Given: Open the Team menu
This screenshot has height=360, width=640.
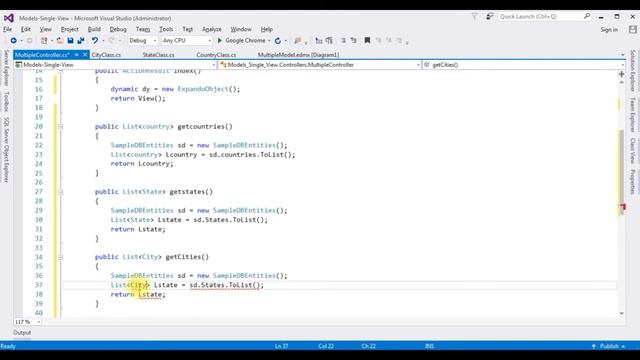Looking at the screenshot, I should 143,29.
